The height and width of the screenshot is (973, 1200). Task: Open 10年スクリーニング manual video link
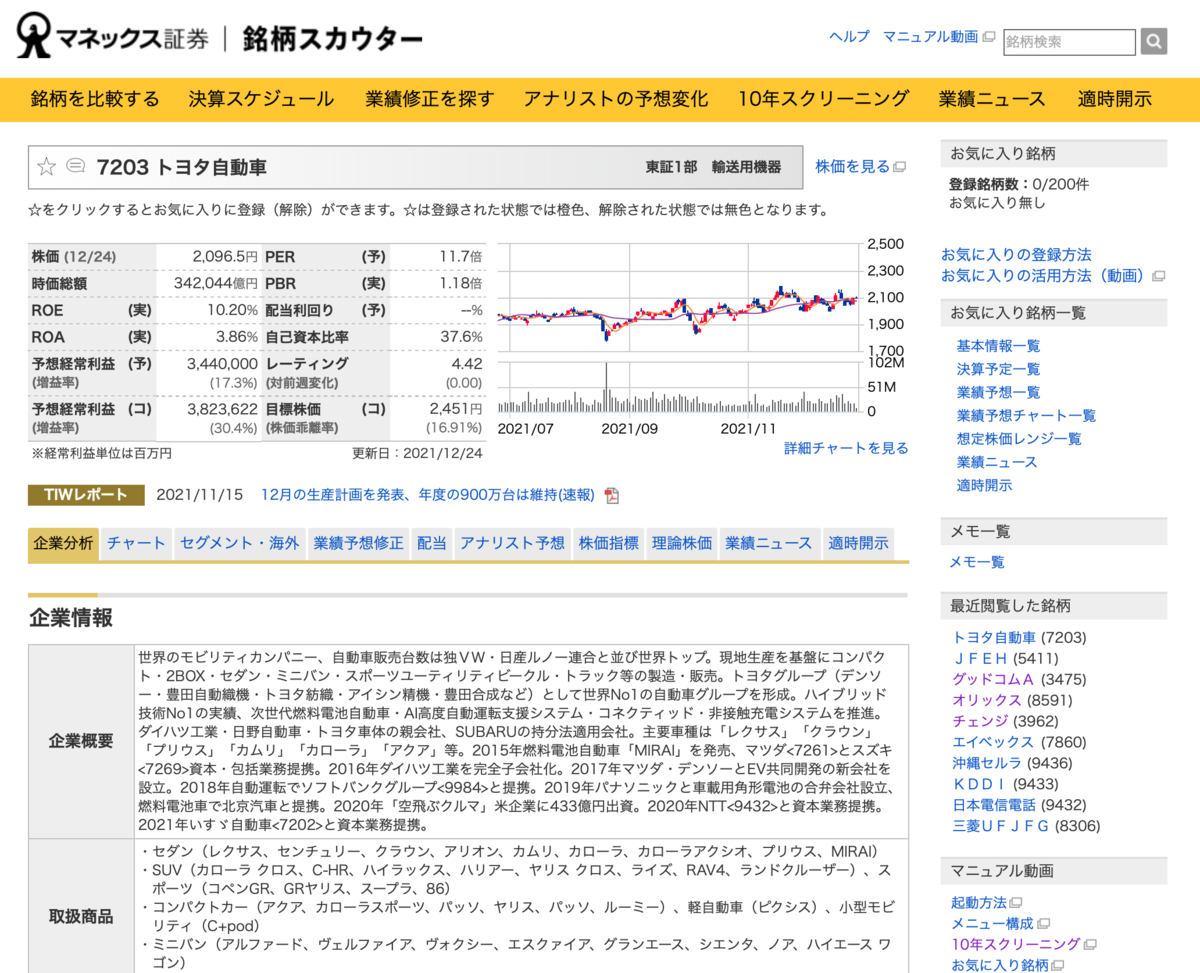pyautogui.click(x=1016, y=945)
